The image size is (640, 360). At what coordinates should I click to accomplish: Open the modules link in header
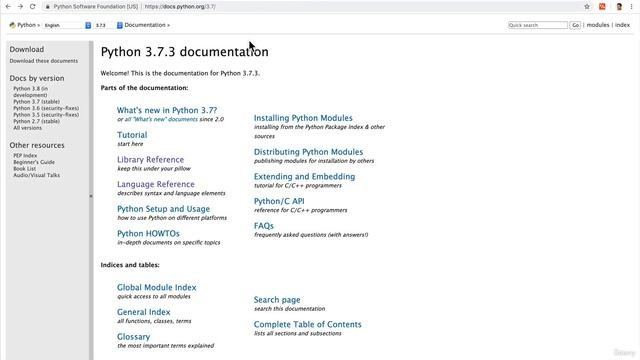(x=598, y=25)
